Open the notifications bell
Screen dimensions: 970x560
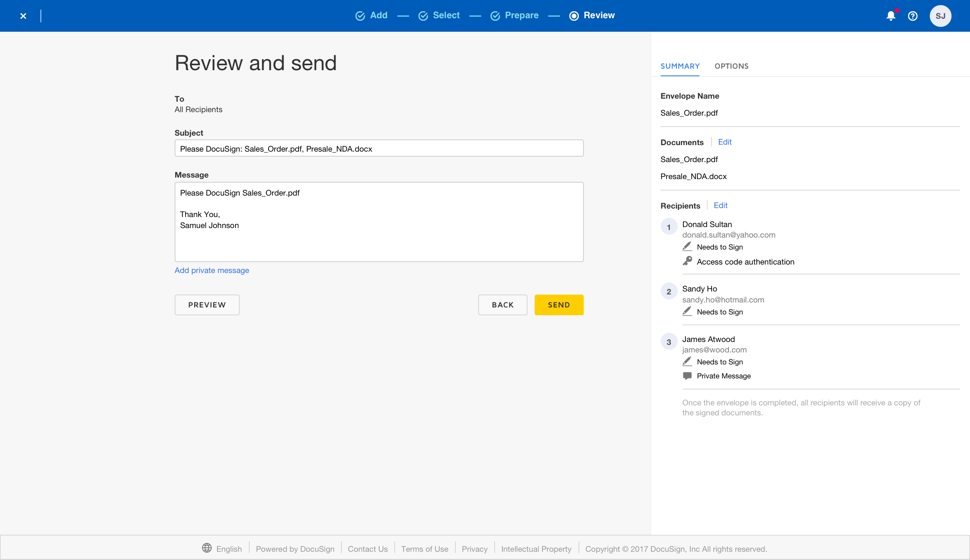[x=891, y=15]
